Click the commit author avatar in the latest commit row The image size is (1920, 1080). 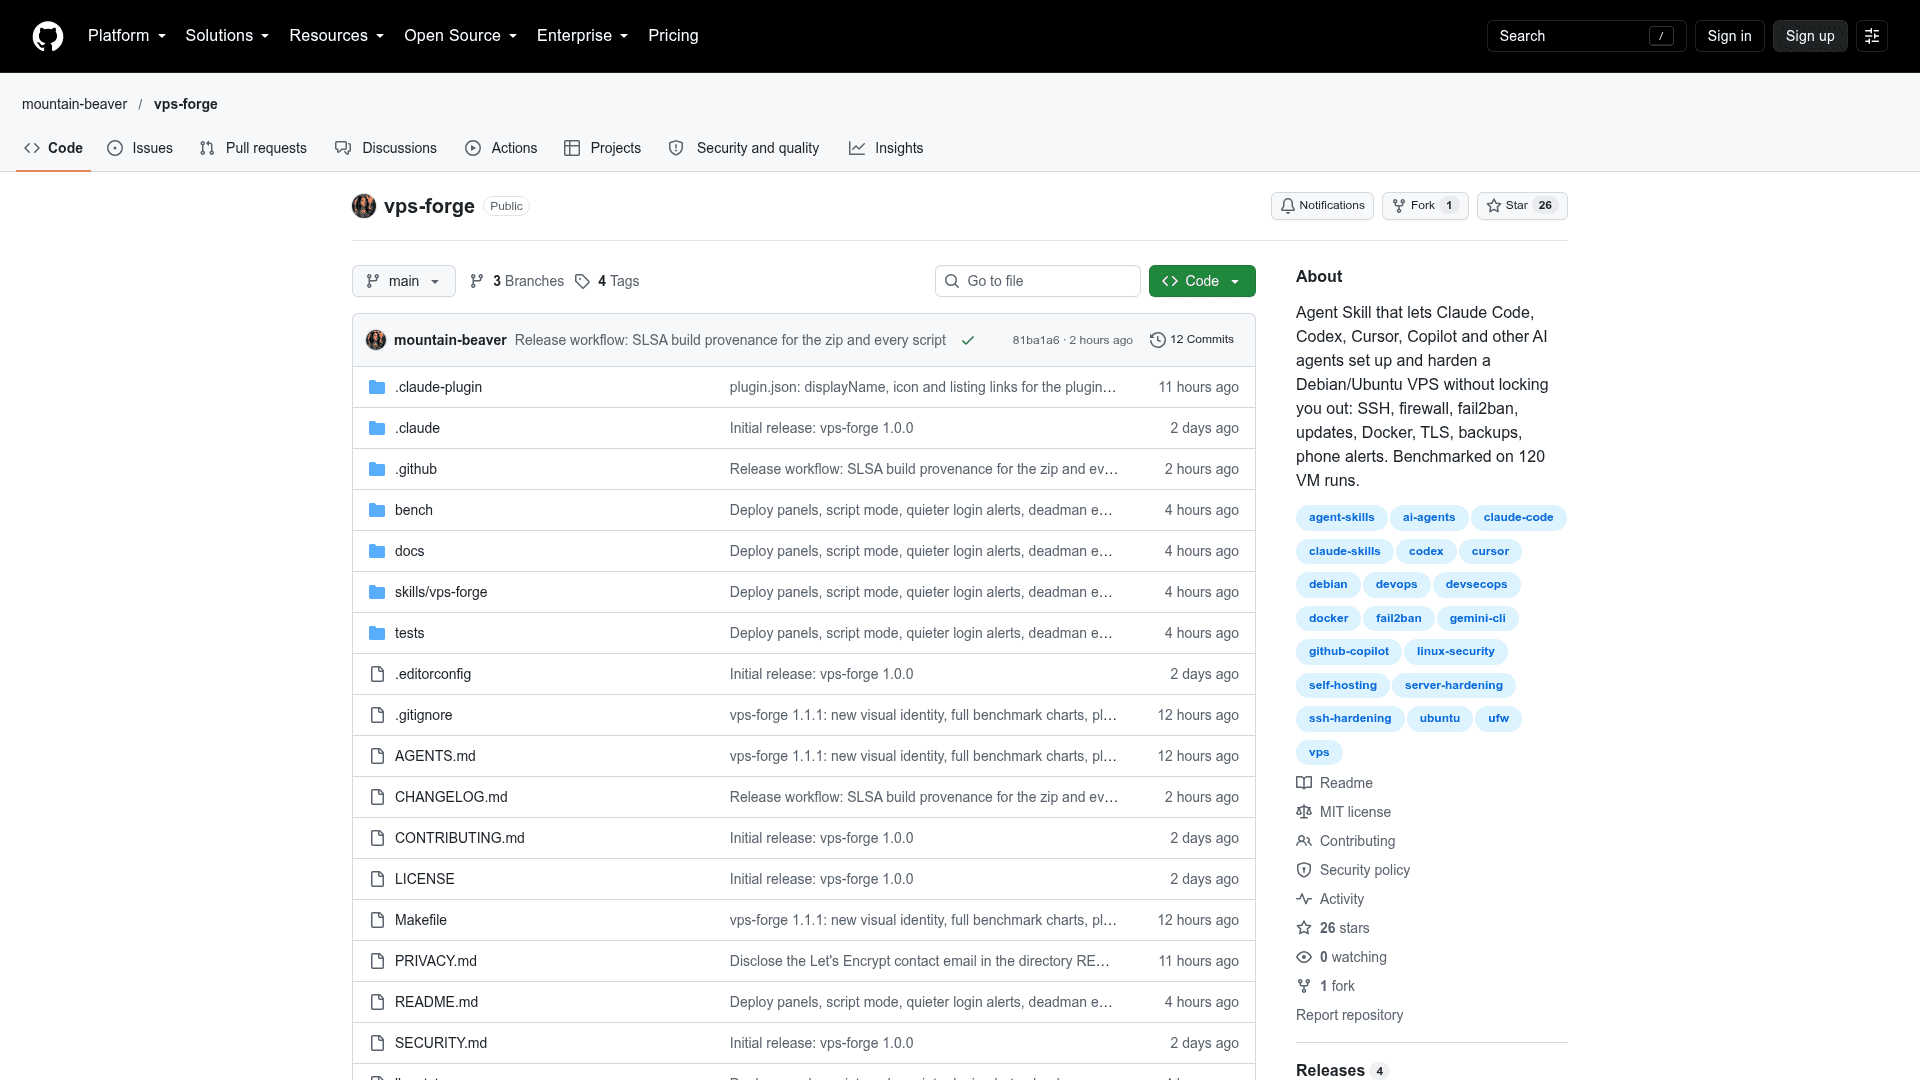pyautogui.click(x=376, y=340)
